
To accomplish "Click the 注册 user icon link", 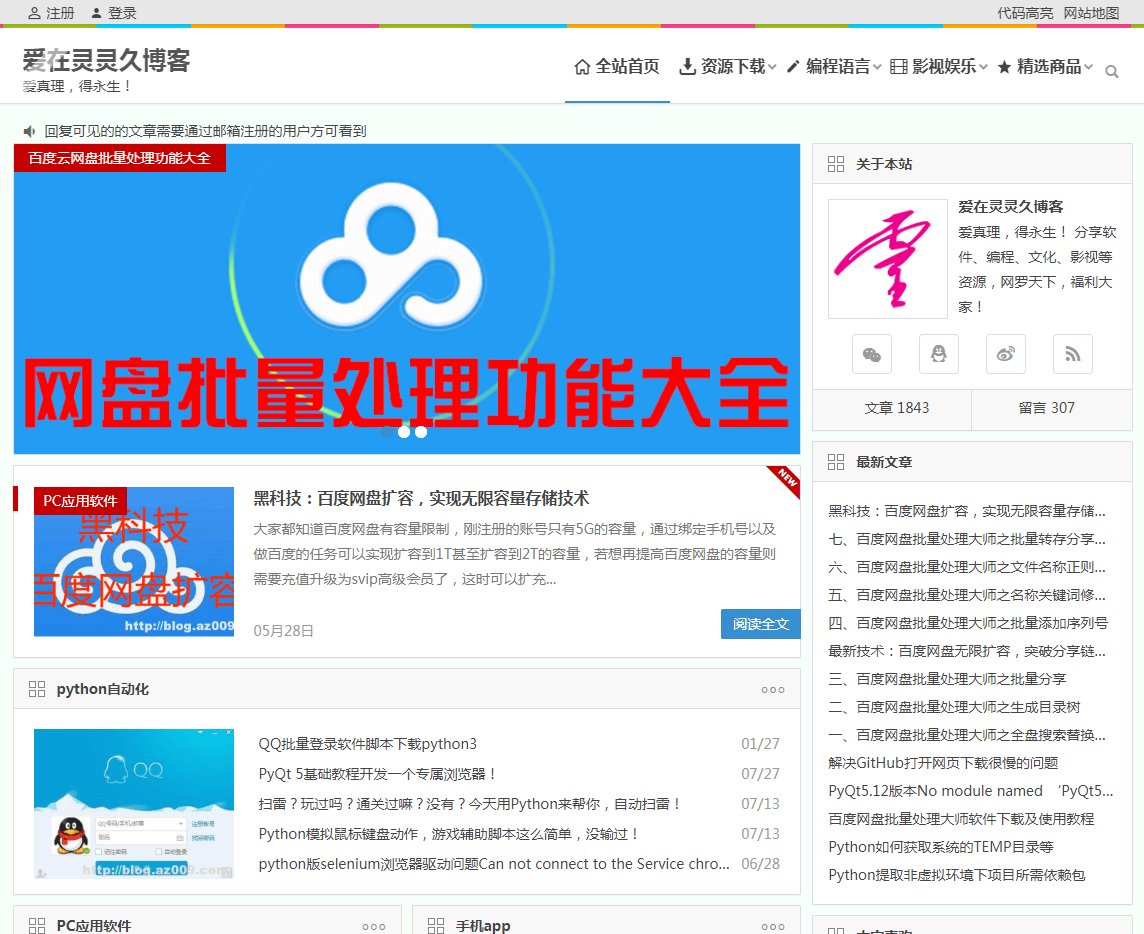I will (x=51, y=13).
